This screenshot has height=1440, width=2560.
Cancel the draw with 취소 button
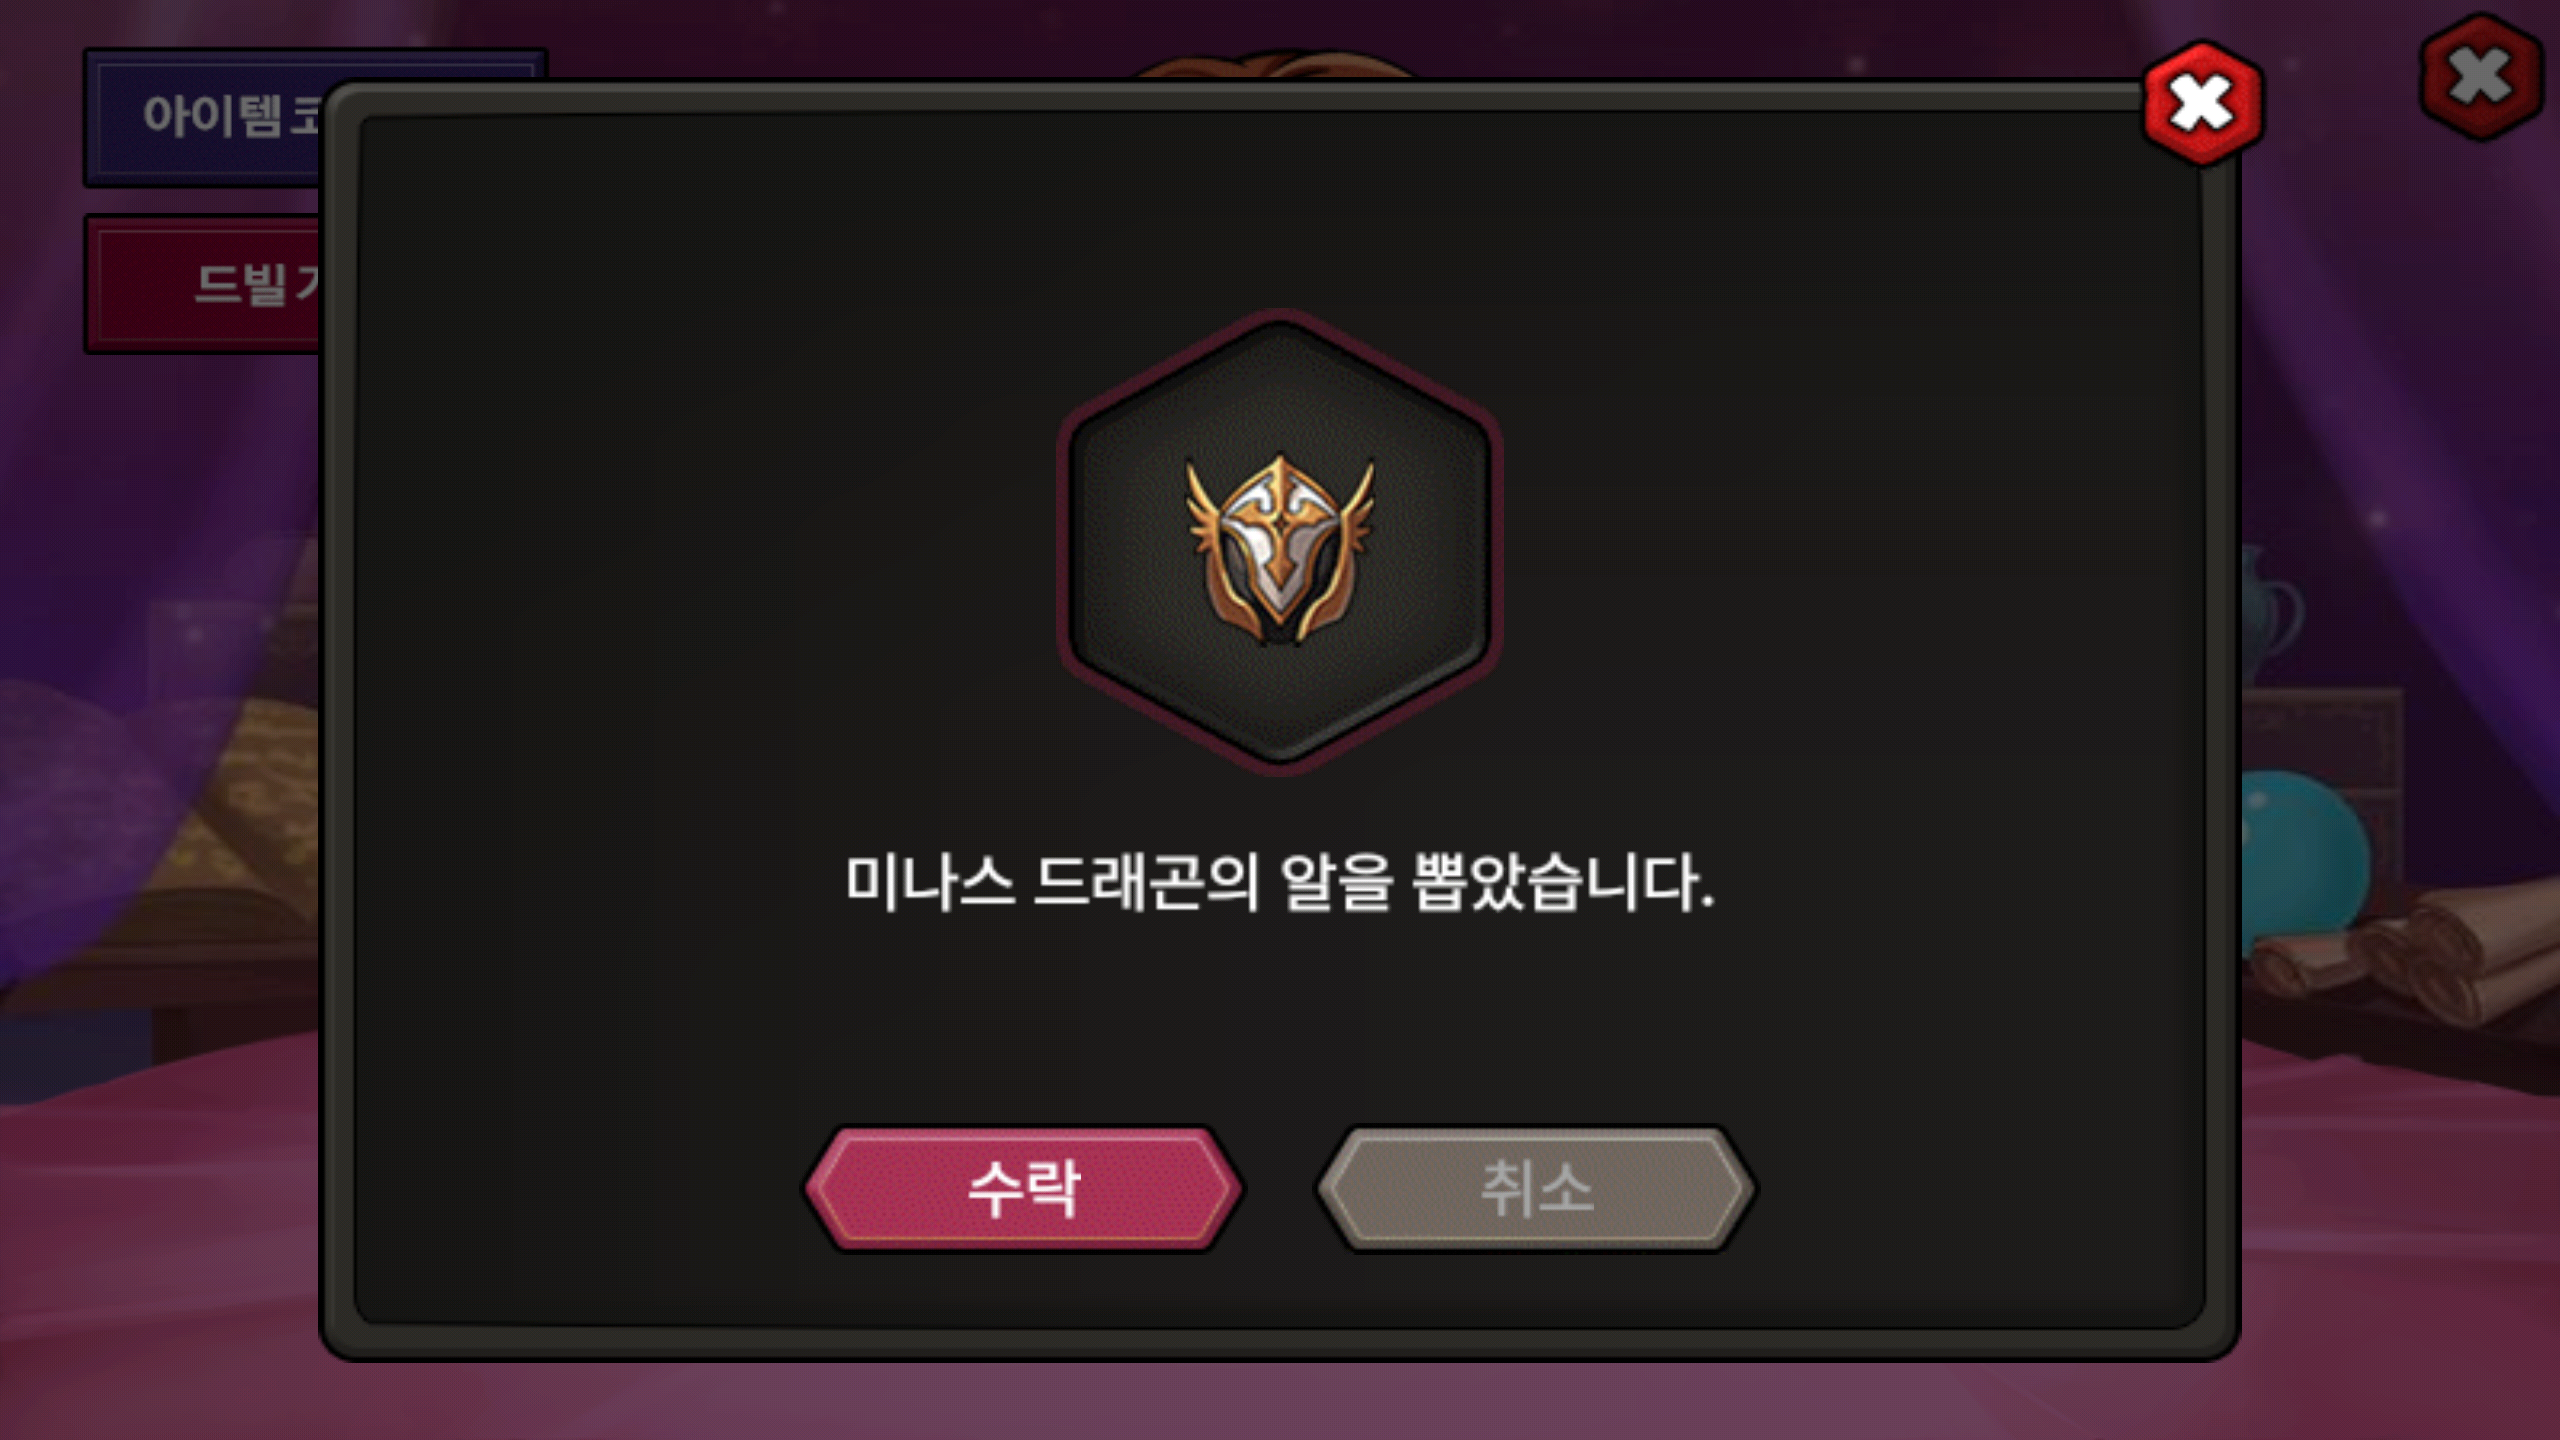[x=1535, y=1189]
